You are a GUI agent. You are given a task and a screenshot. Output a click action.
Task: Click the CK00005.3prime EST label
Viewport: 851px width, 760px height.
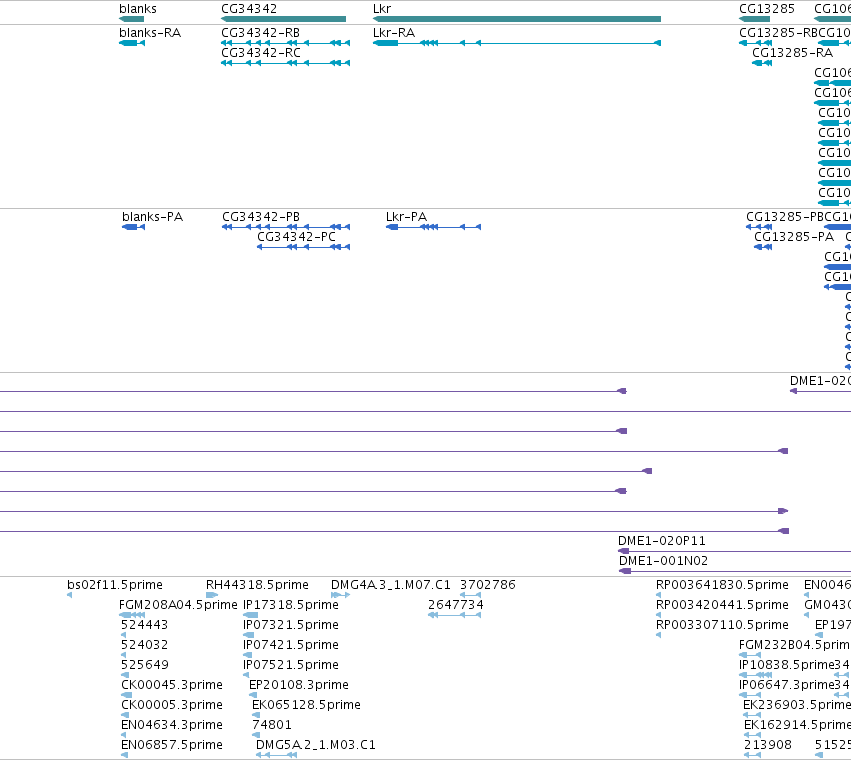[x=172, y=705]
